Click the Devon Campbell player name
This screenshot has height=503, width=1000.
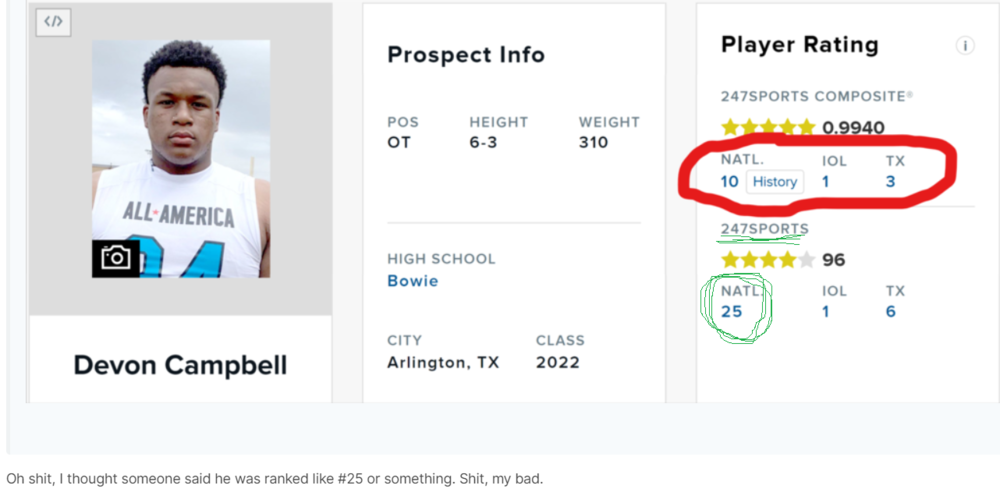[x=180, y=365]
